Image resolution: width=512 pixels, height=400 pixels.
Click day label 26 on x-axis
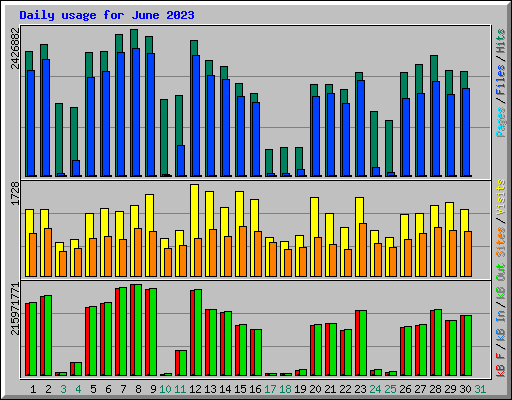tap(405, 389)
